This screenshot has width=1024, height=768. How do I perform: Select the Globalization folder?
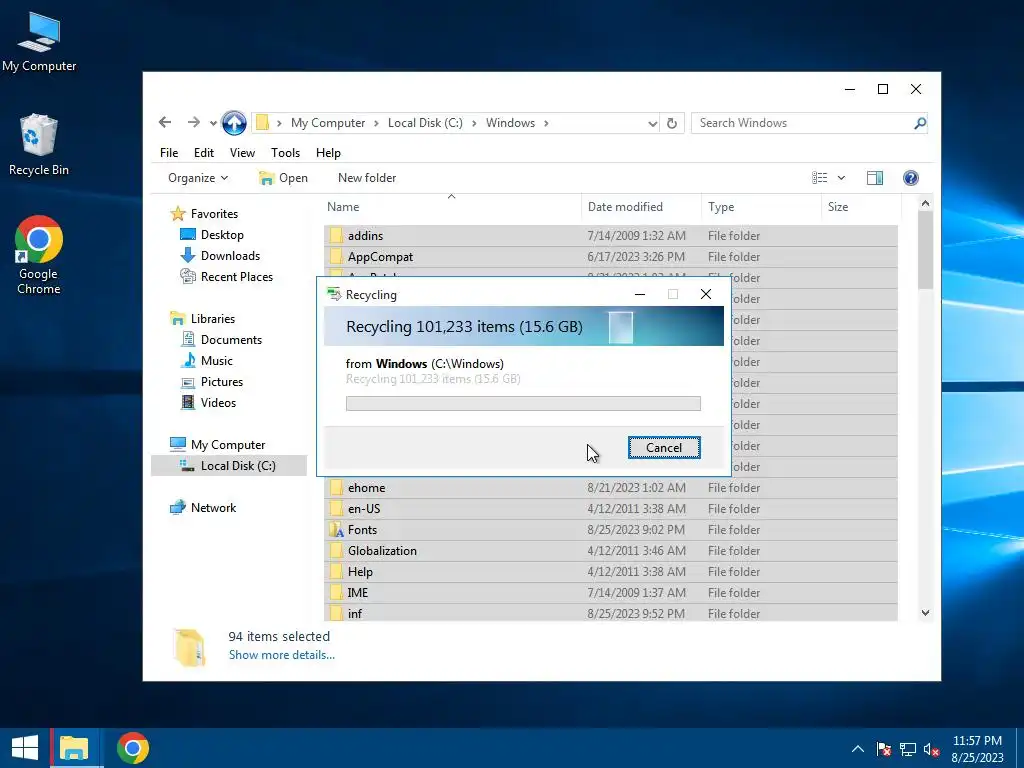click(611, 551)
